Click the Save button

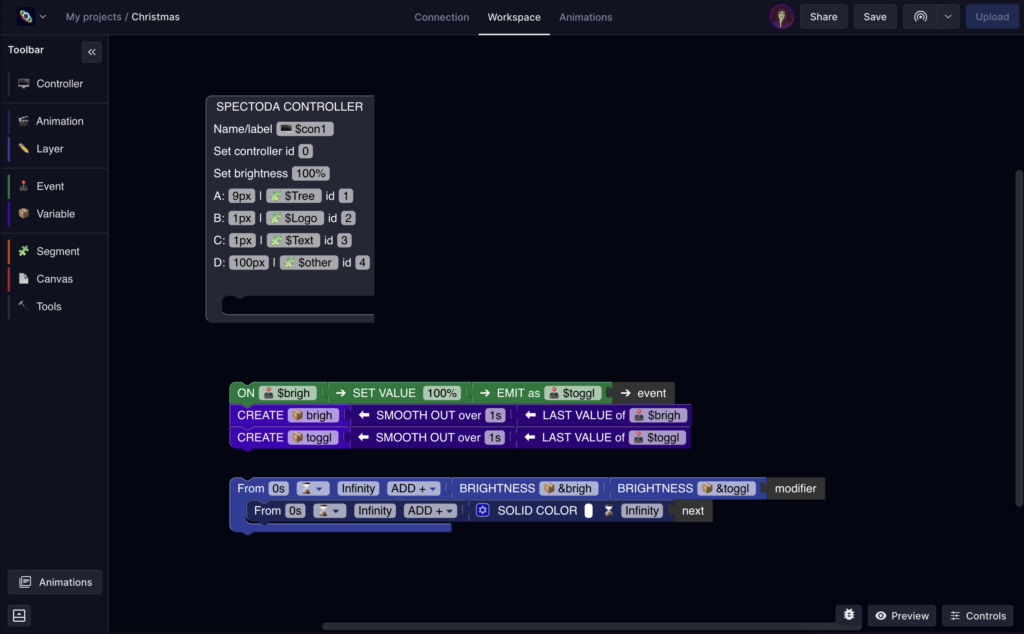[874, 17]
